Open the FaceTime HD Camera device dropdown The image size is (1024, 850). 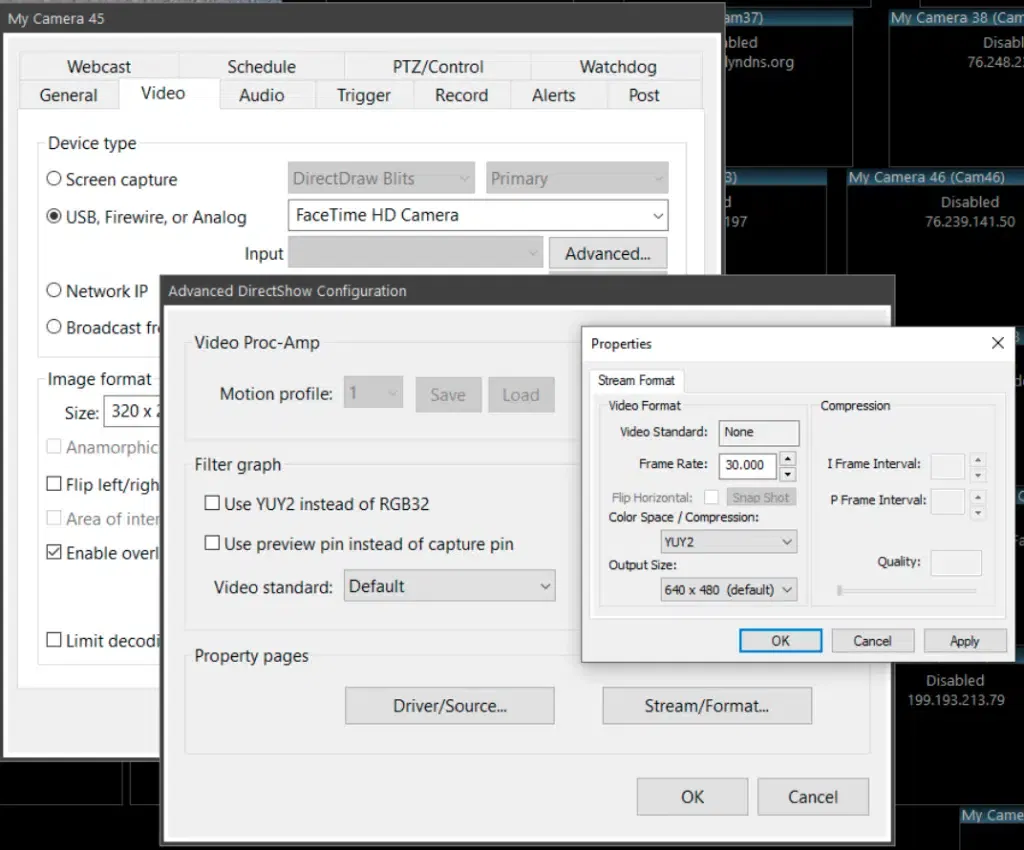(477, 215)
